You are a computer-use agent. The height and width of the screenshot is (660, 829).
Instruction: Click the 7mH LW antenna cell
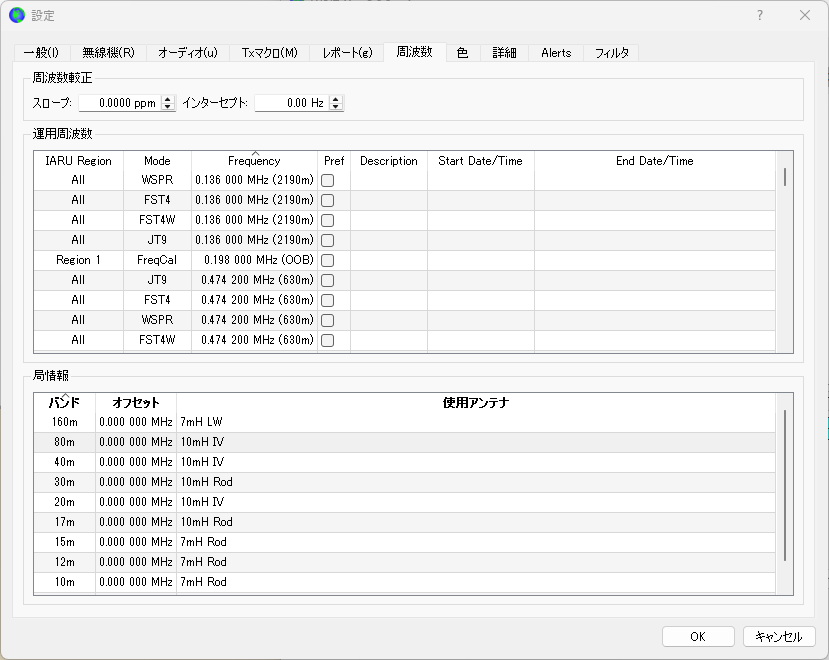pos(476,422)
